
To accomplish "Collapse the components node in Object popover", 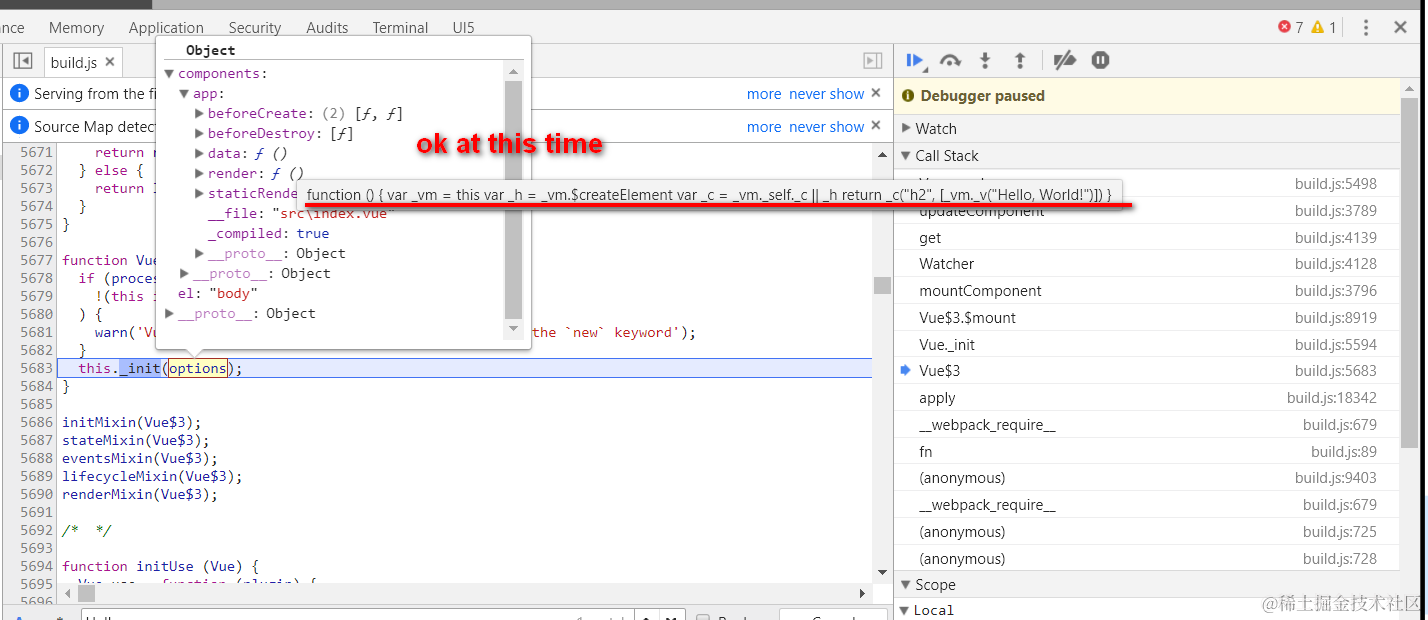I will click(170, 74).
